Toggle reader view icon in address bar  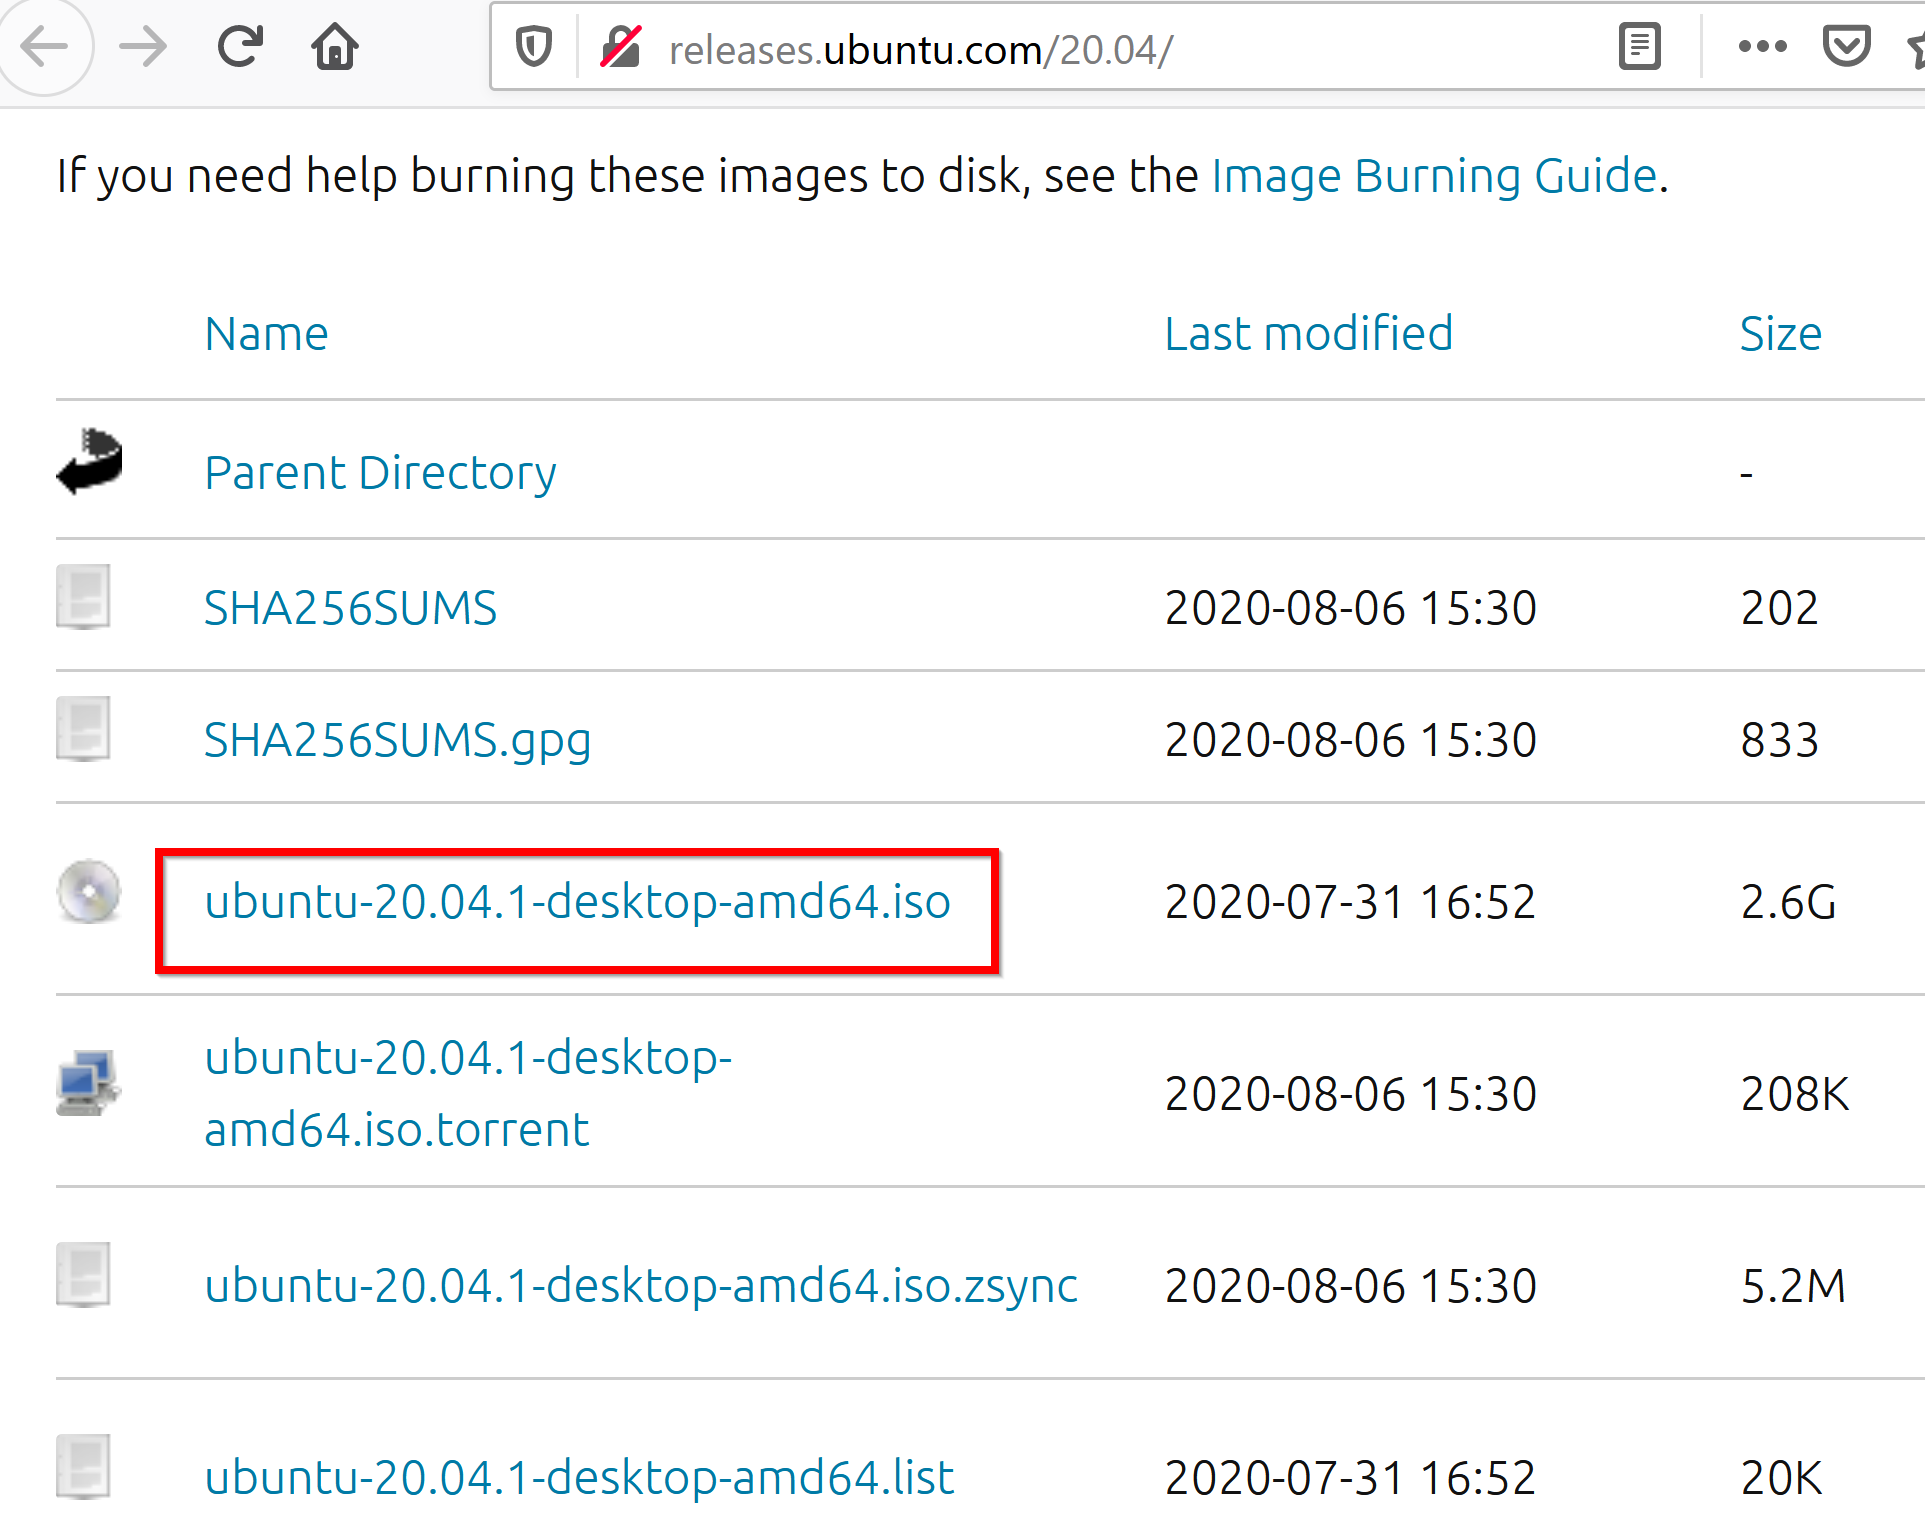point(1640,47)
